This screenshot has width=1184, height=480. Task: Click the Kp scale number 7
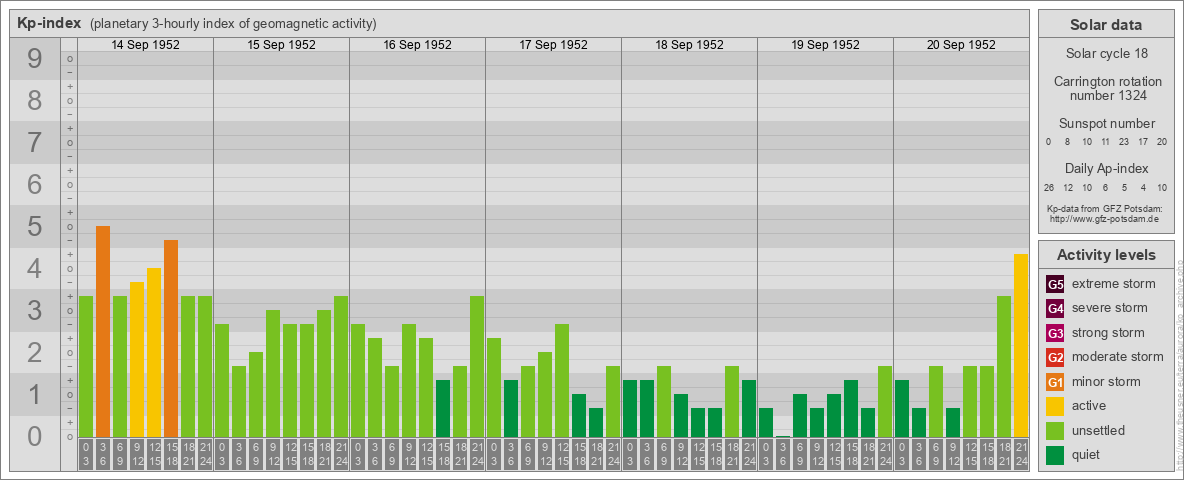35,143
